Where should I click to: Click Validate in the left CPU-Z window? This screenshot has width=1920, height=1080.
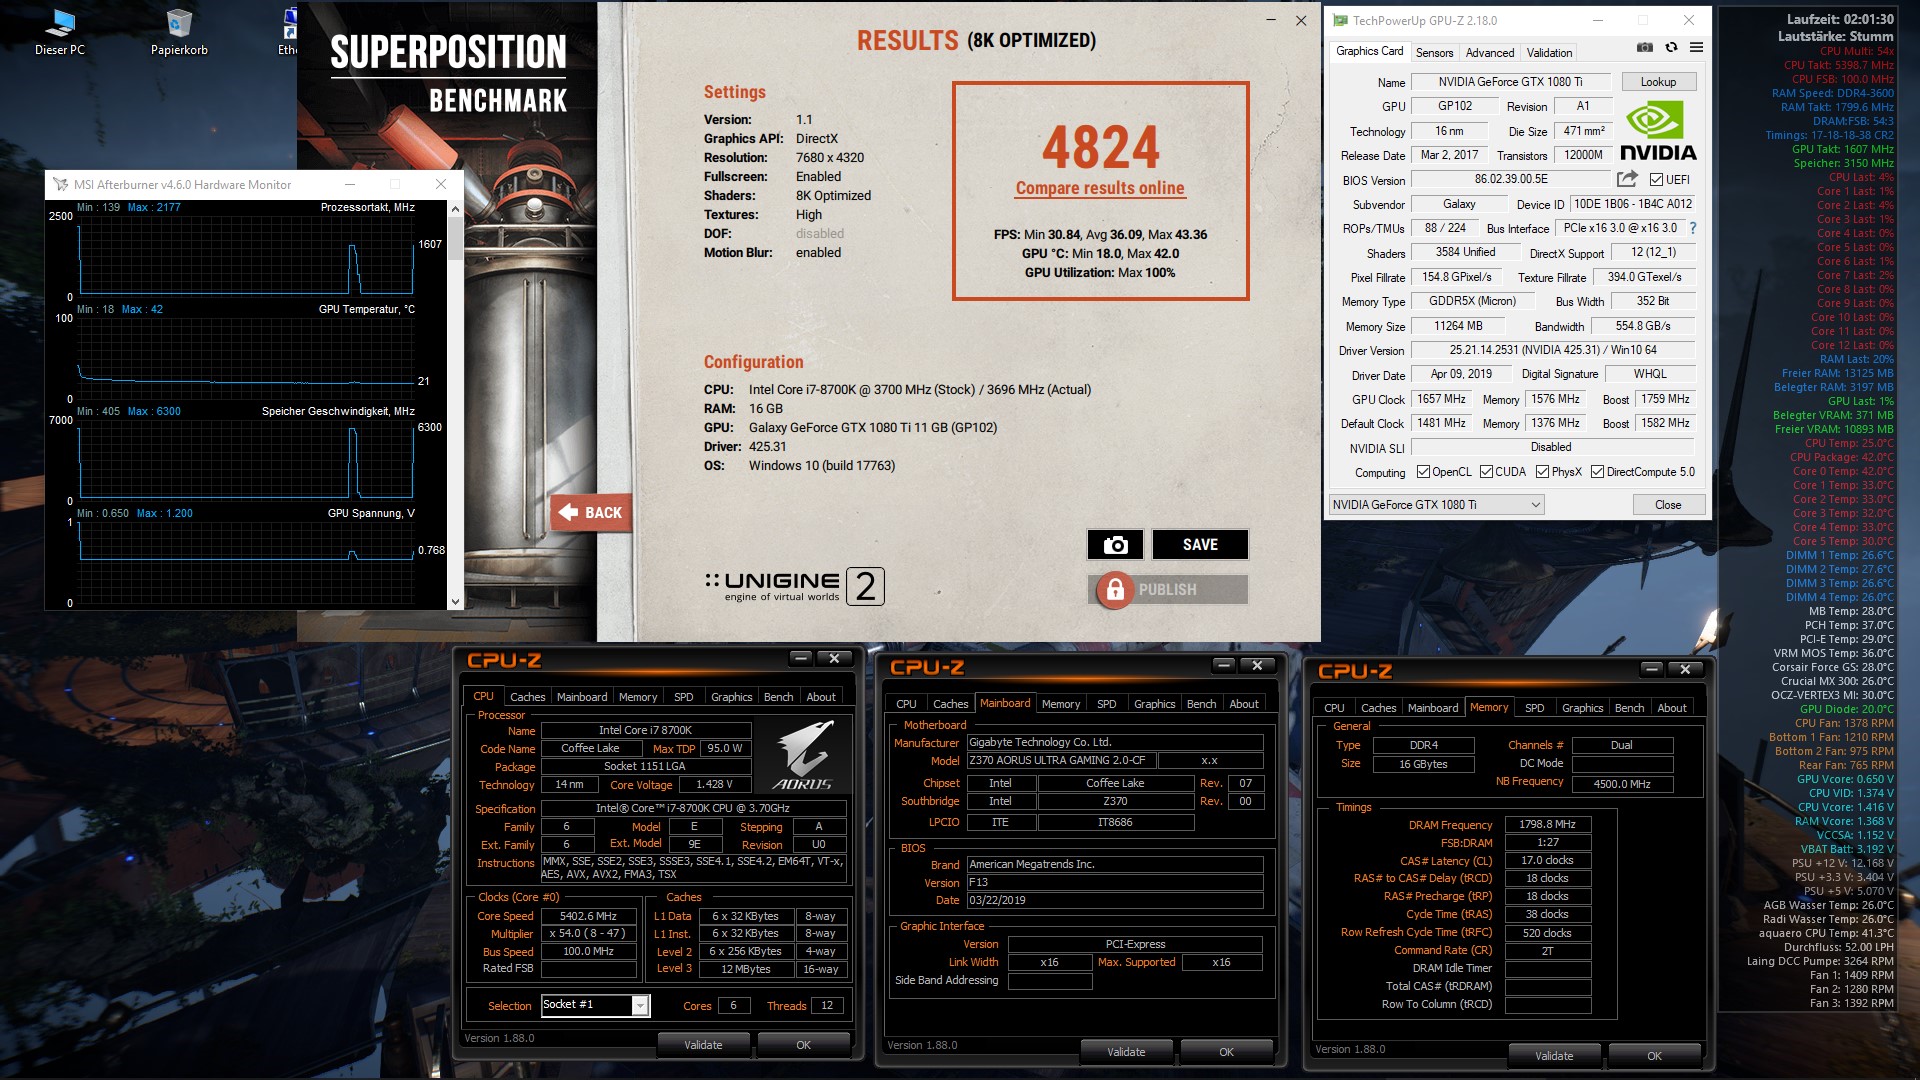point(703,1045)
